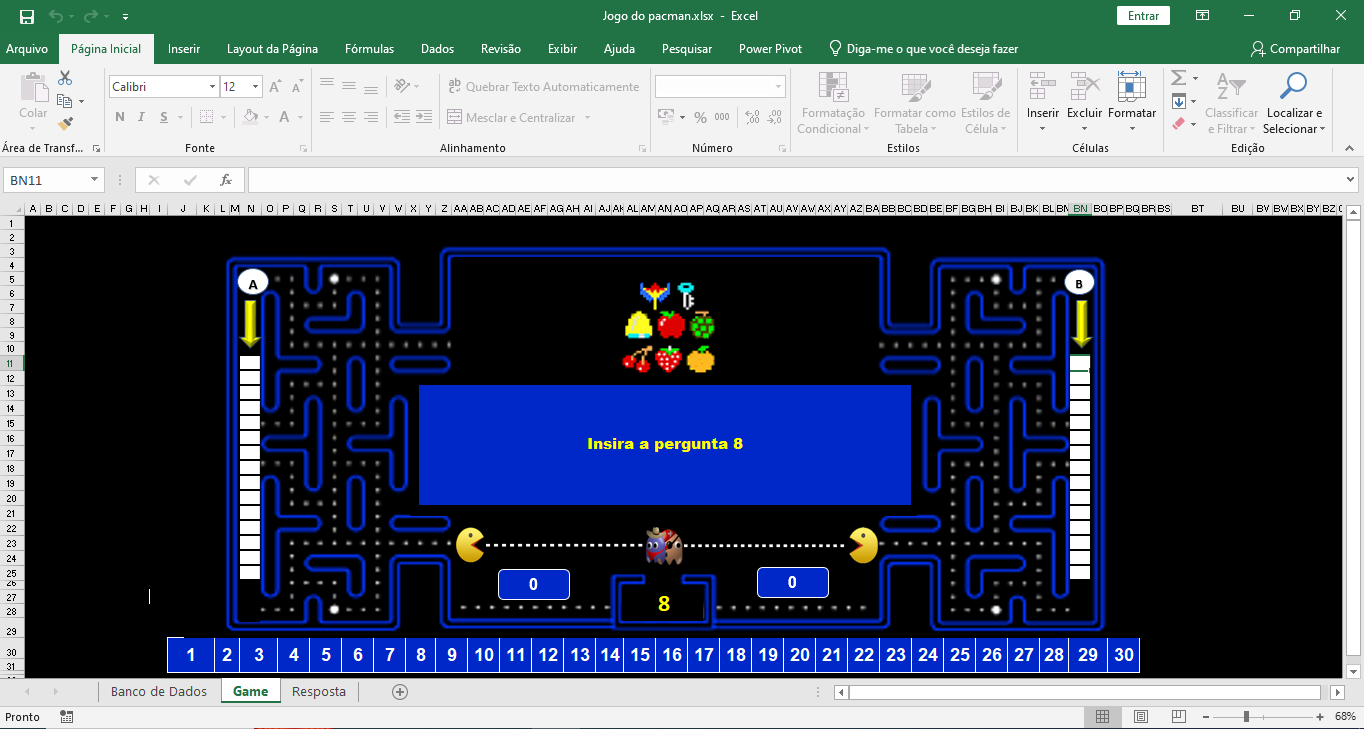1364x729 pixels.
Task: Open the font name dropdown
Action: coord(211,87)
